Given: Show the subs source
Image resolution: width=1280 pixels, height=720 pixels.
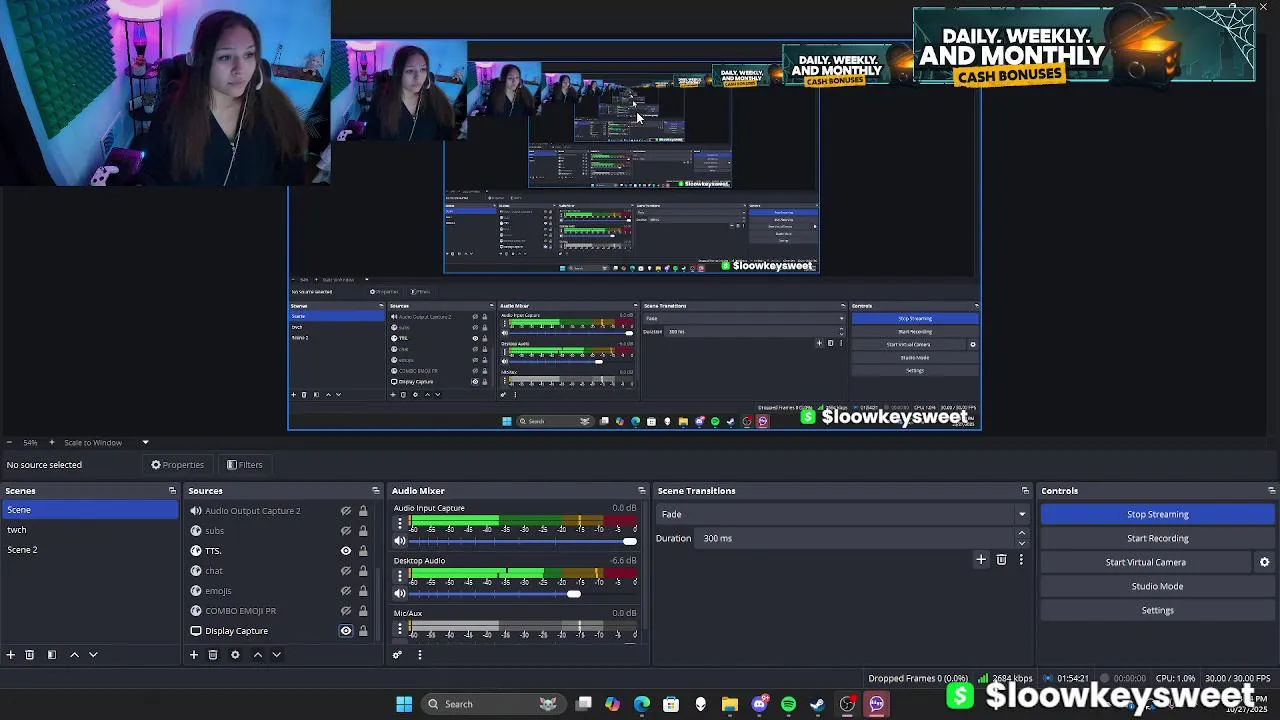Looking at the screenshot, I should tap(346, 531).
